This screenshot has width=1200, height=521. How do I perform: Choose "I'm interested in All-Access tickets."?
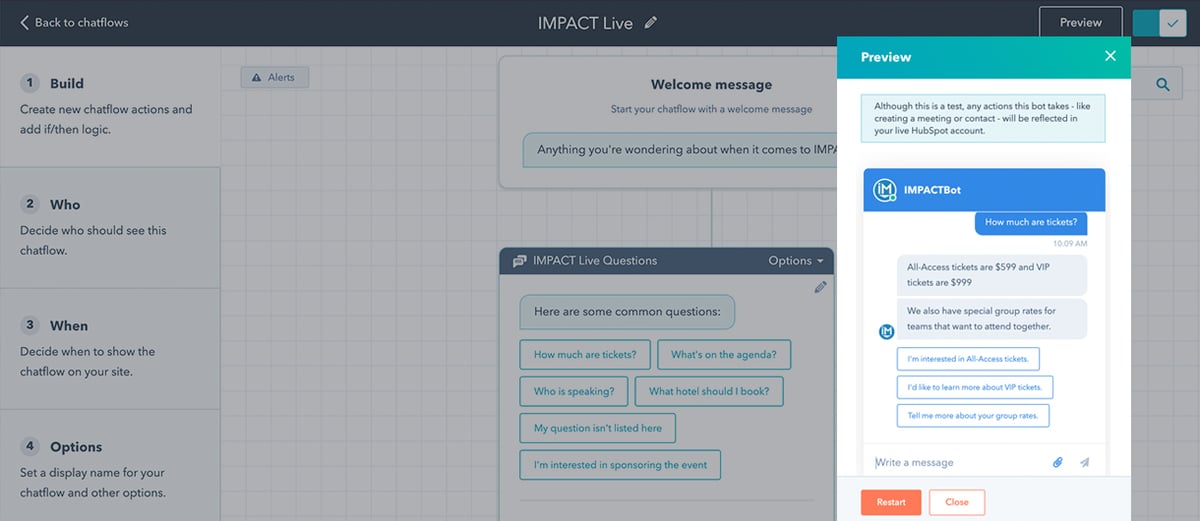969,358
